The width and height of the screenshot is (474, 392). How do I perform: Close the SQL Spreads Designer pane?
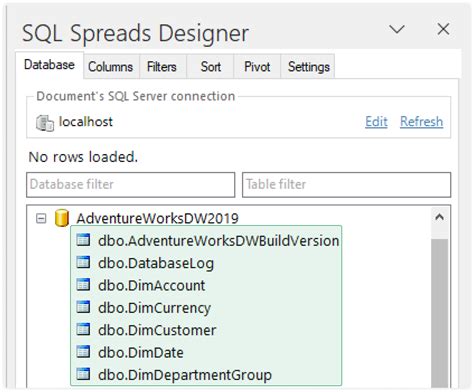[443, 29]
